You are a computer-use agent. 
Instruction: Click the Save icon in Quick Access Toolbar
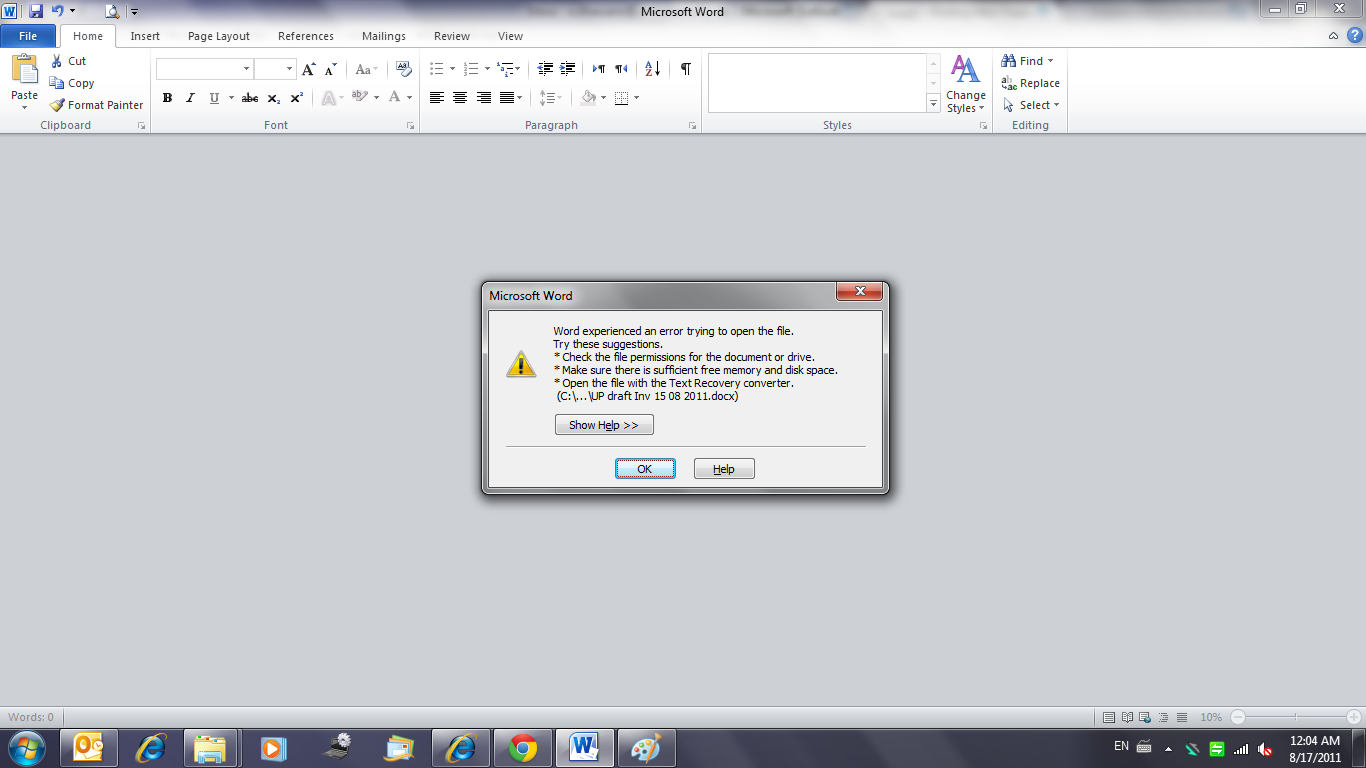point(36,11)
